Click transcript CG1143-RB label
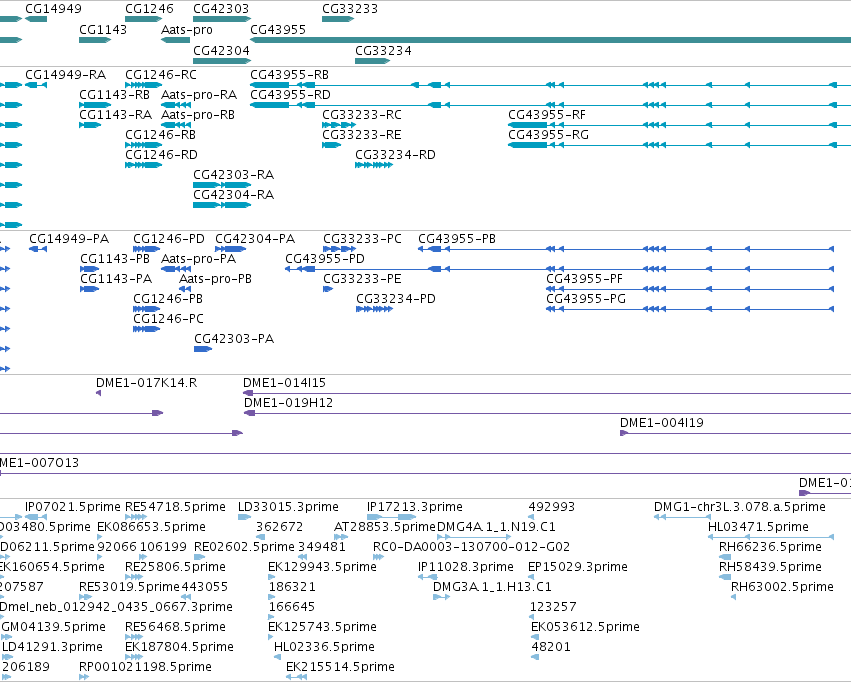Screen dimensions: 851x682 (114, 95)
